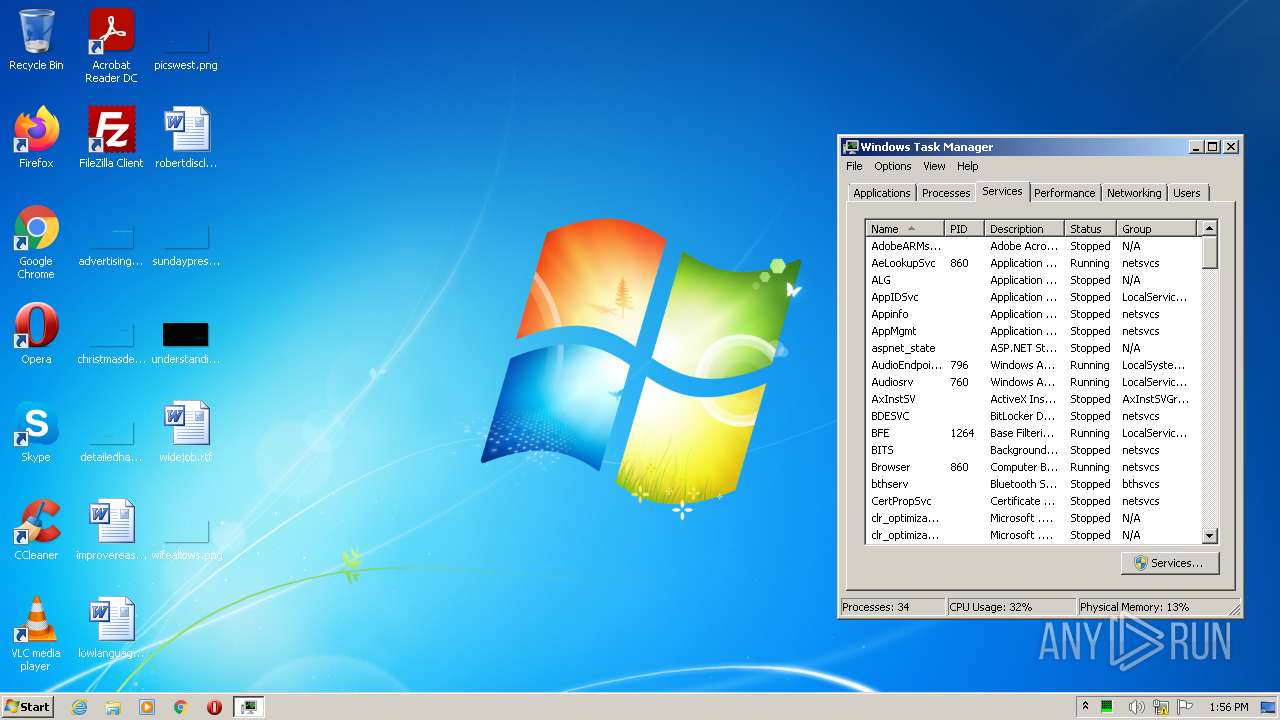Open the Options menu in Task Manager

tap(893, 166)
